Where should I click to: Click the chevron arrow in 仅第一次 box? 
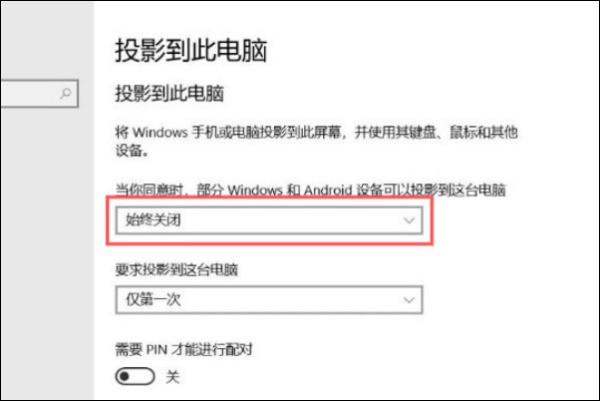coord(409,300)
